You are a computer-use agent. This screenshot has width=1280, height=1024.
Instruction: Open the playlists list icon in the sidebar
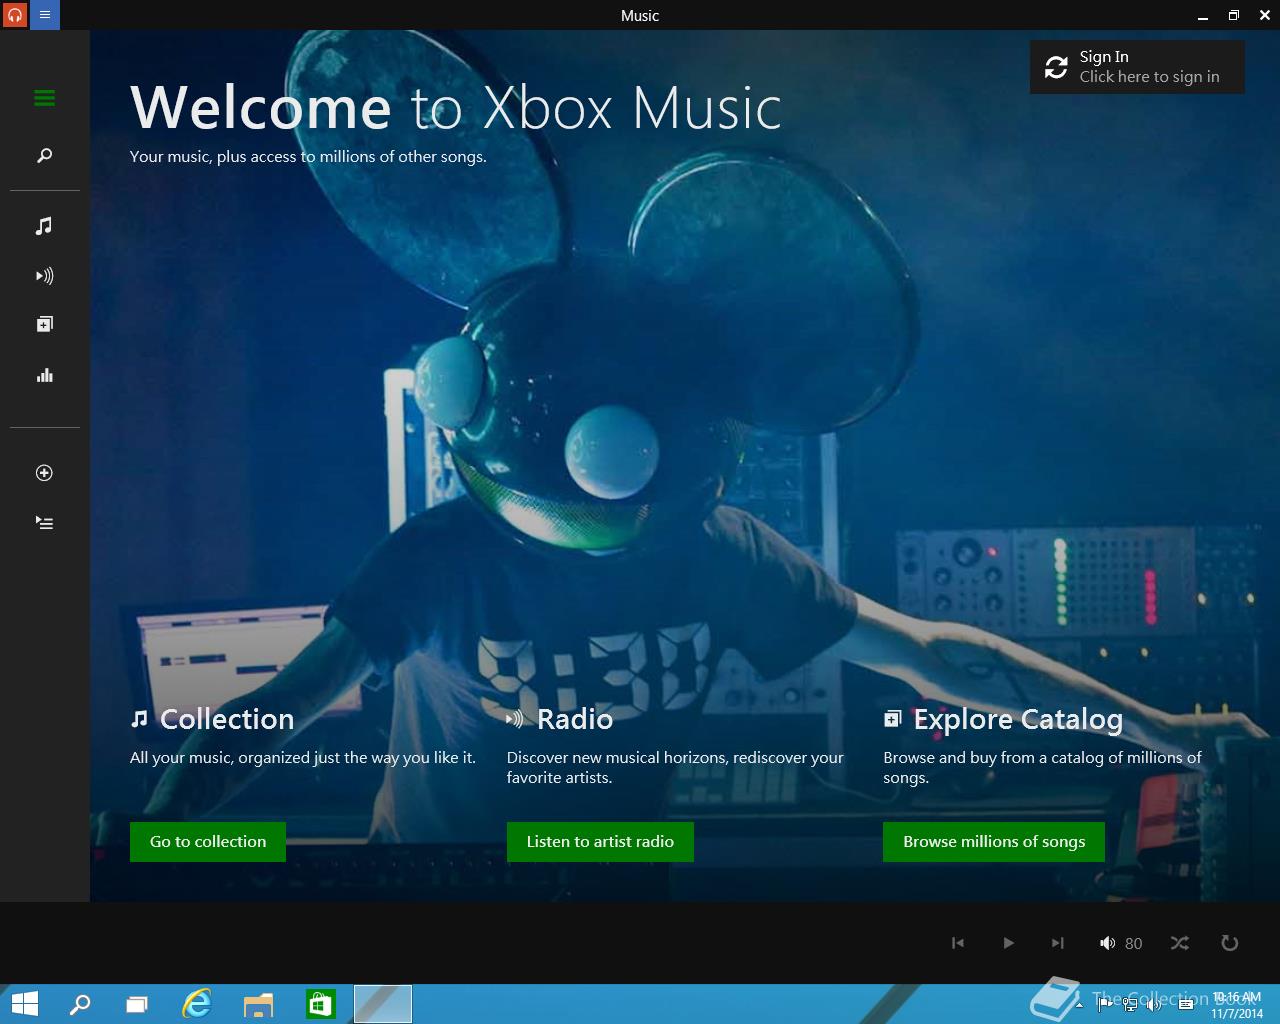point(44,523)
